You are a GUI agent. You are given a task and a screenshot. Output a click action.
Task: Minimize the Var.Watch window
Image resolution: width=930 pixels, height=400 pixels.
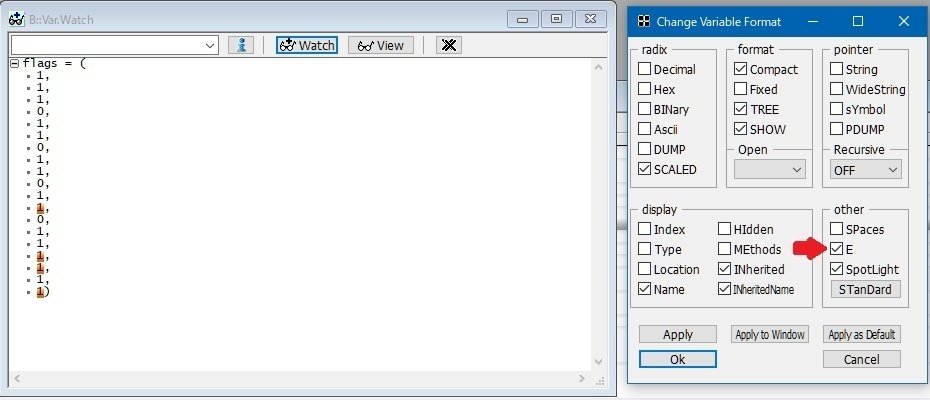(523, 19)
